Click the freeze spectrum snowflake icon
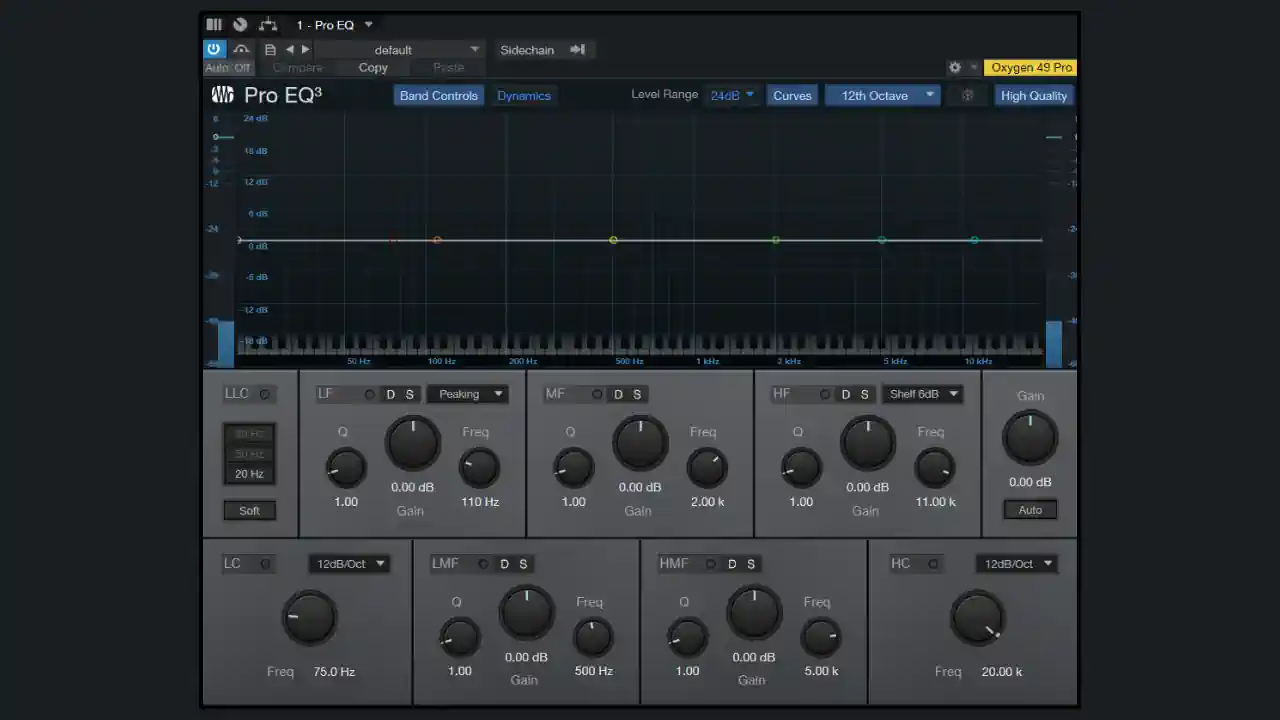The height and width of the screenshot is (720, 1280). (x=967, y=96)
